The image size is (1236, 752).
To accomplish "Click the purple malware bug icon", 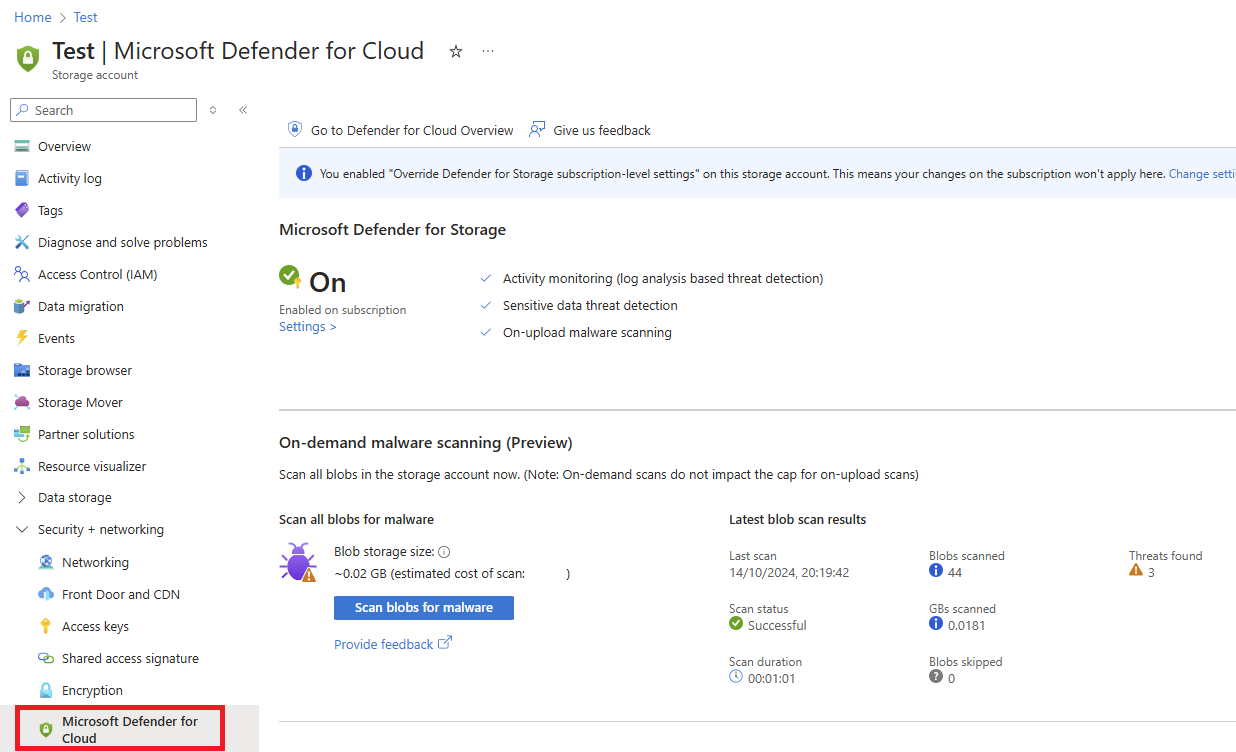I will point(298,563).
